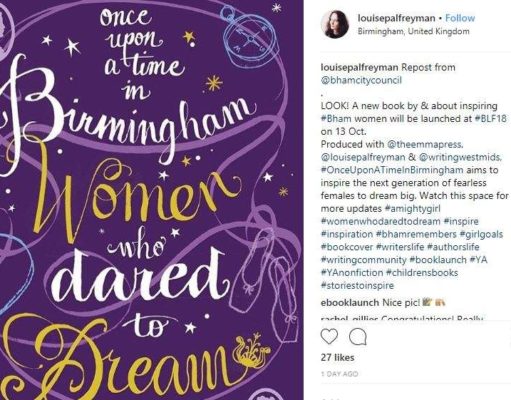Open ebooklaunch commenter profile
This screenshot has width=511, height=400.
point(350,303)
